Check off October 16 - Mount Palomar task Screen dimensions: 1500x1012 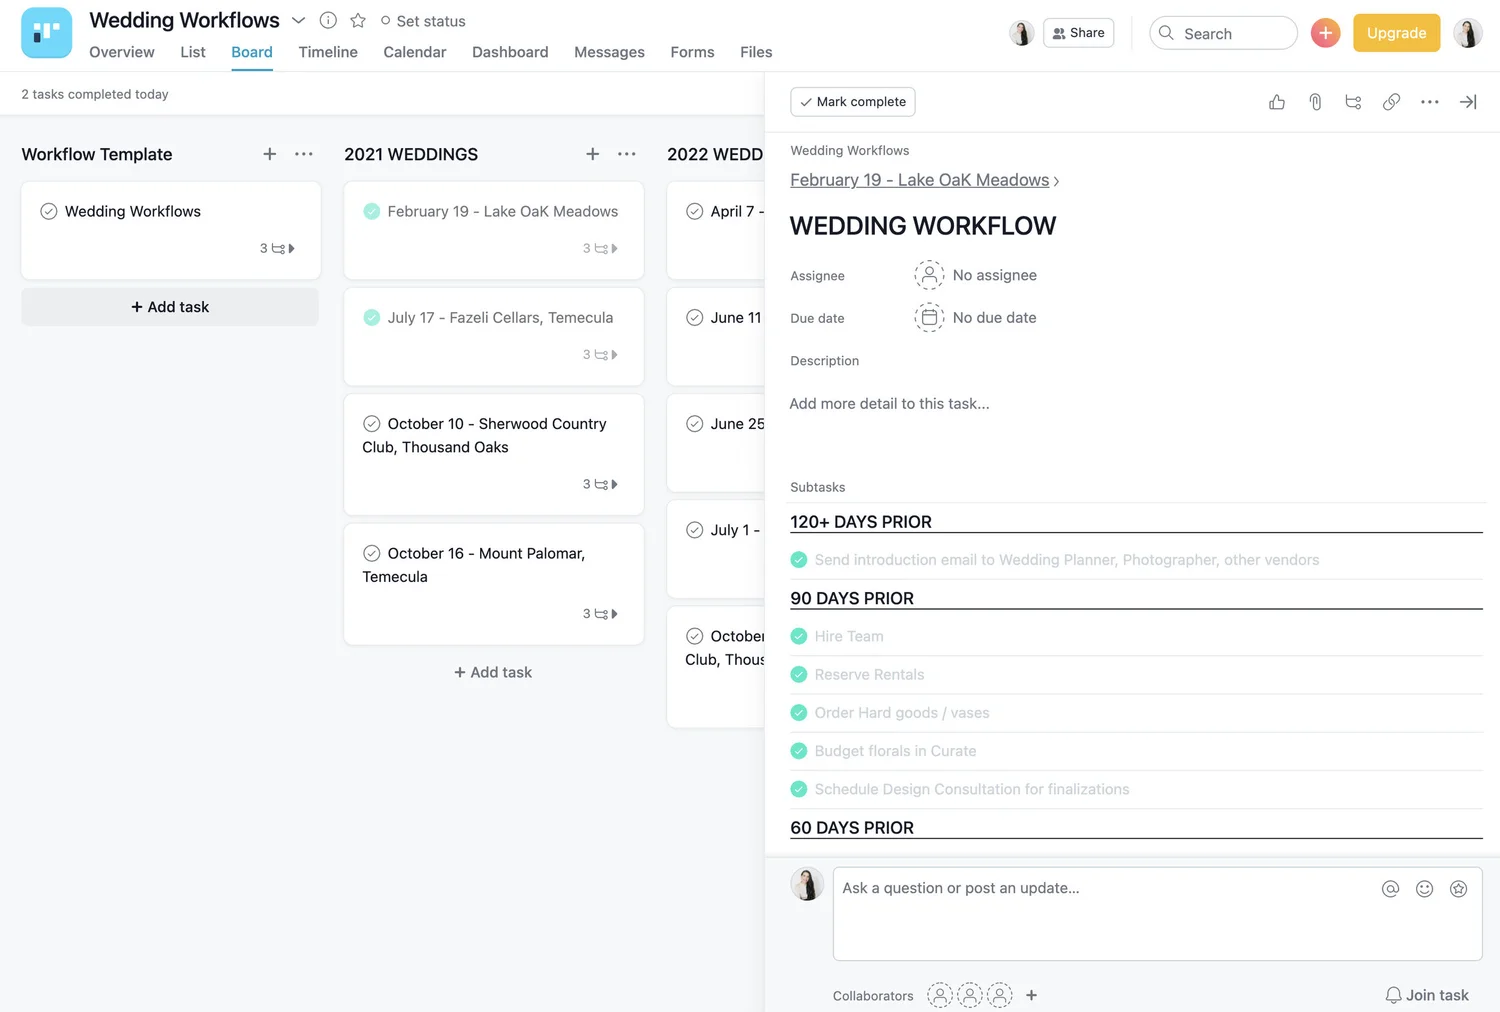point(371,553)
